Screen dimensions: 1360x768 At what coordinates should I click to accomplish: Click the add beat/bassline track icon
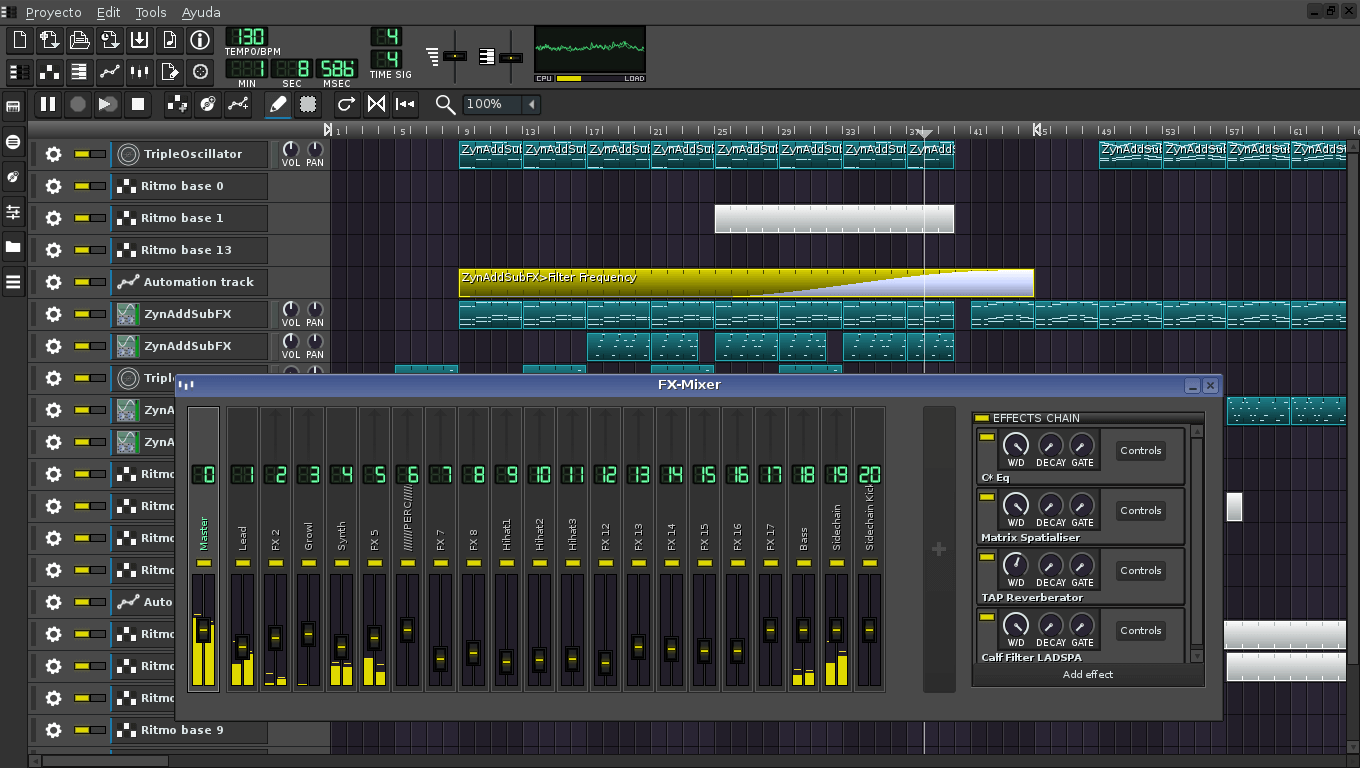[177, 104]
